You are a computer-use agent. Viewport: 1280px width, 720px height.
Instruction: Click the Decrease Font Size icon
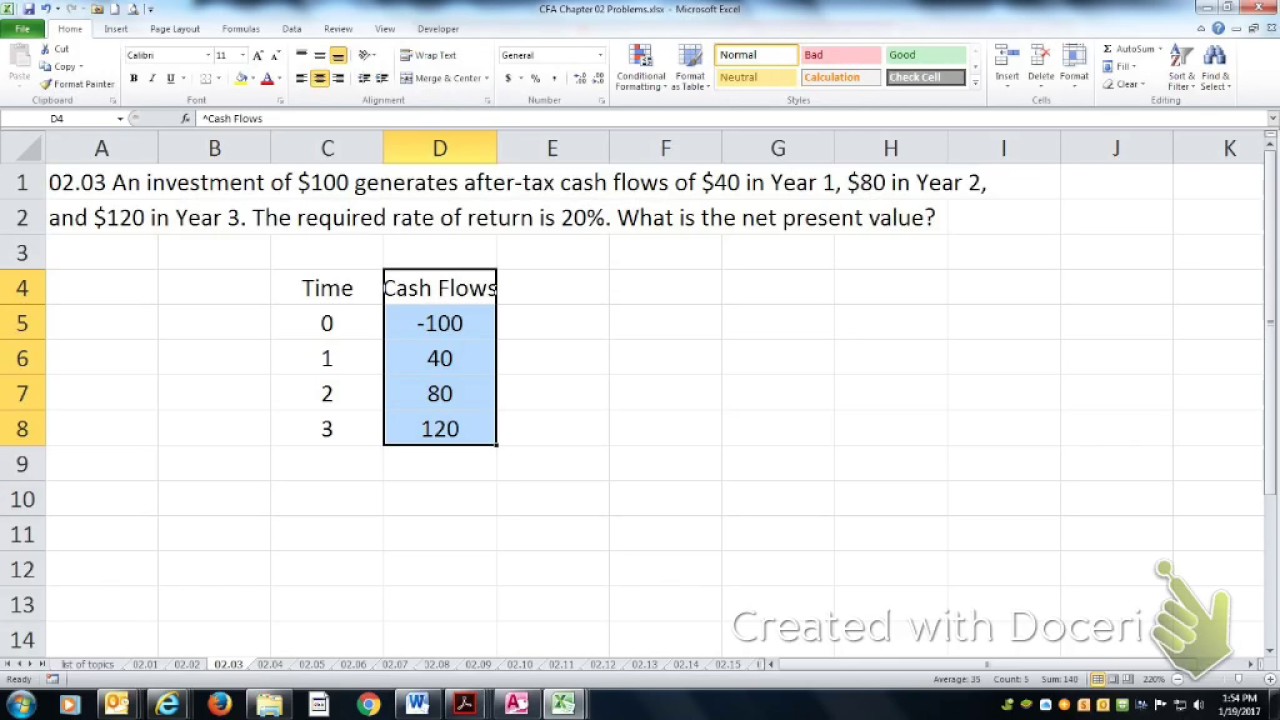click(275, 55)
